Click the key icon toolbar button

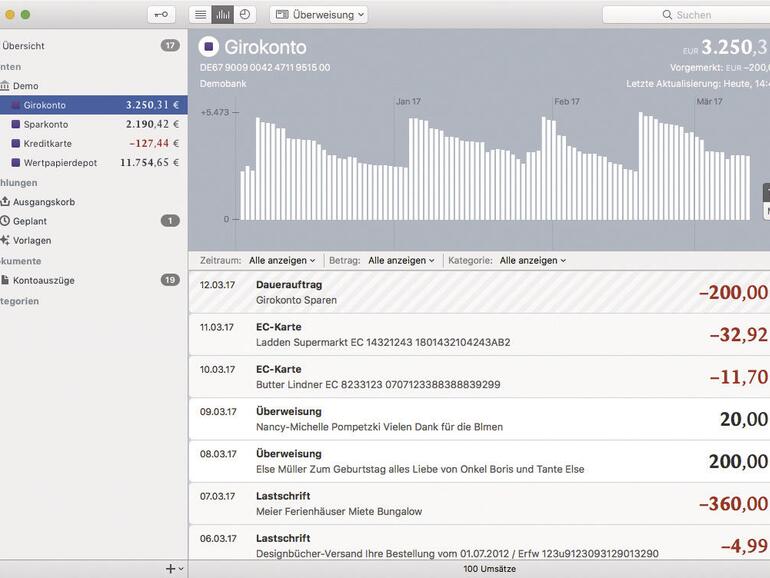point(161,15)
